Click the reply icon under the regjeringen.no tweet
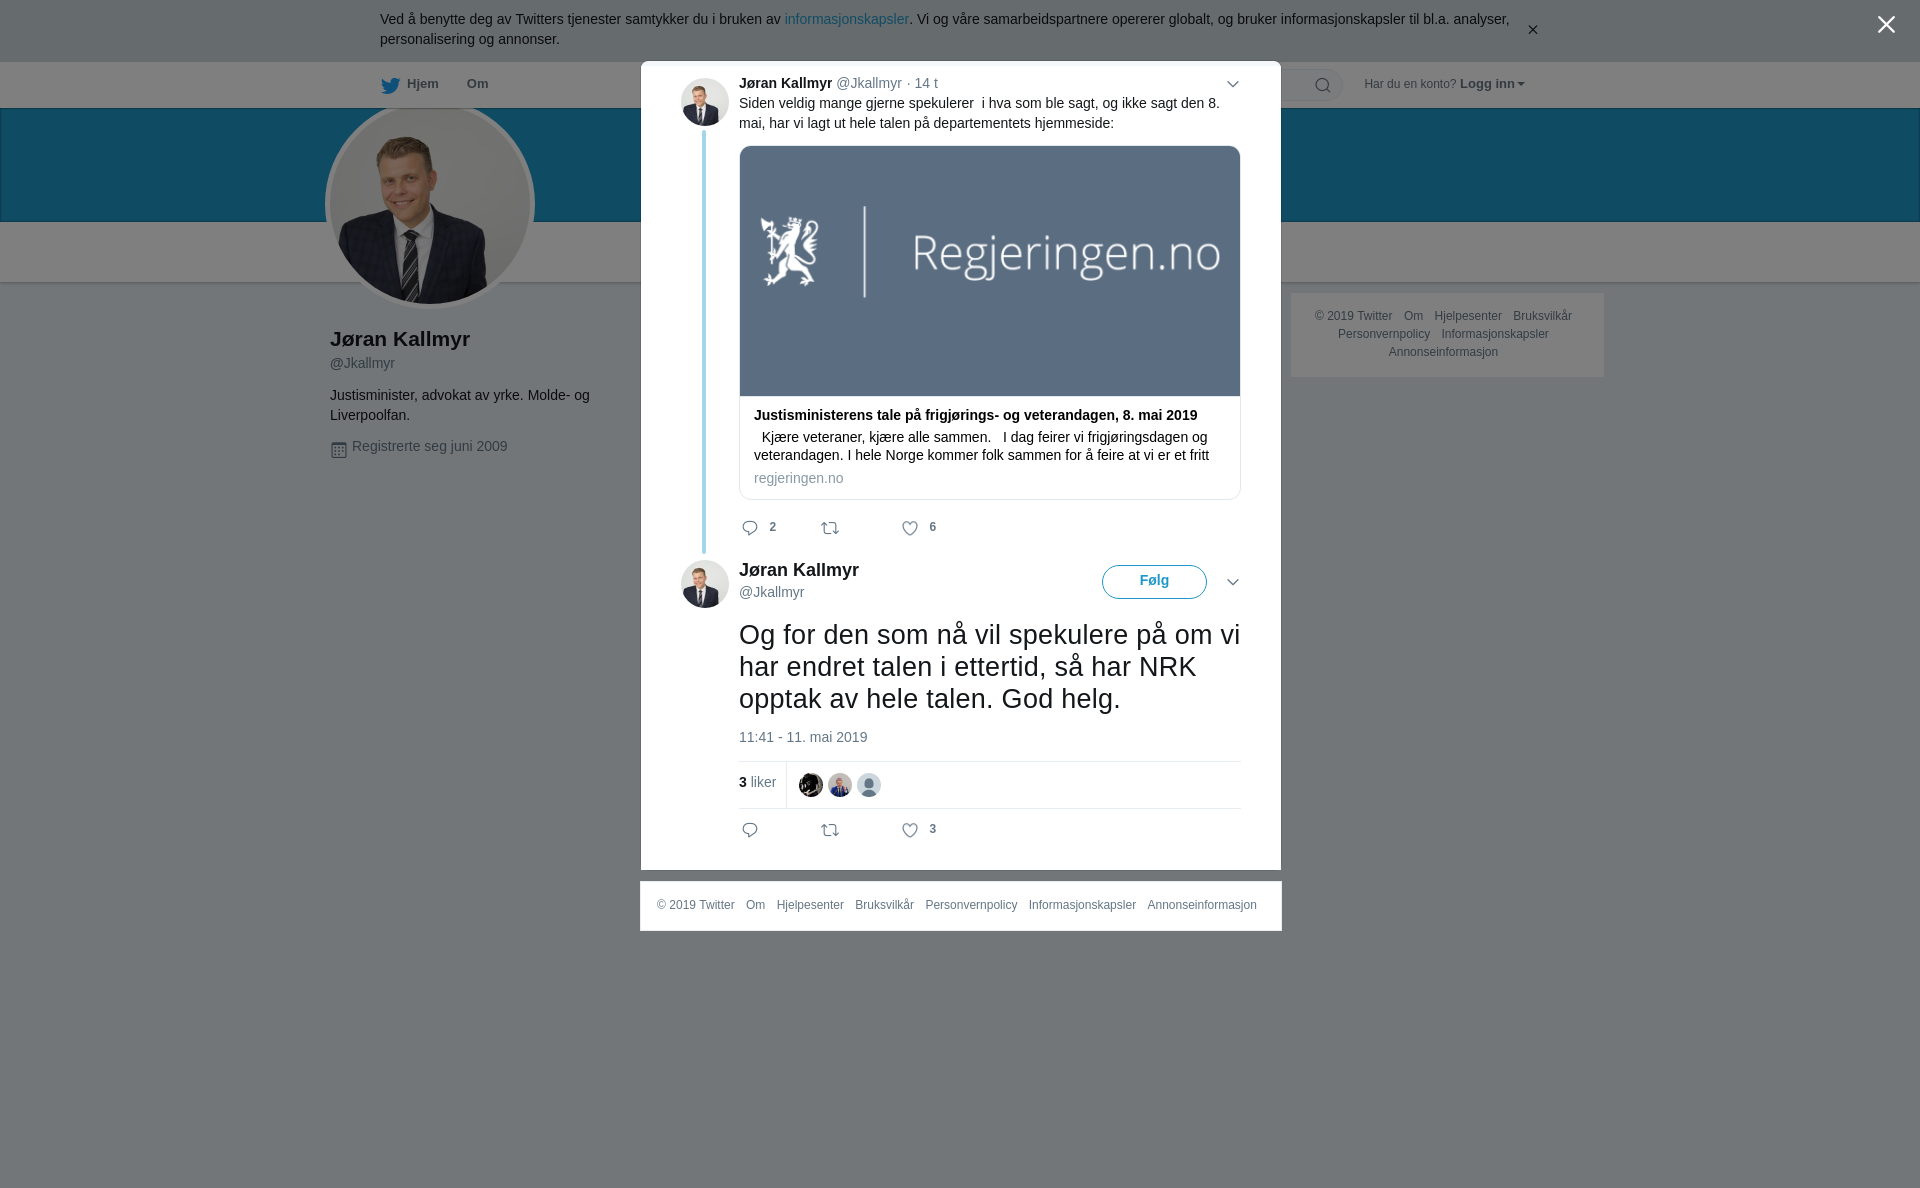 750,528
